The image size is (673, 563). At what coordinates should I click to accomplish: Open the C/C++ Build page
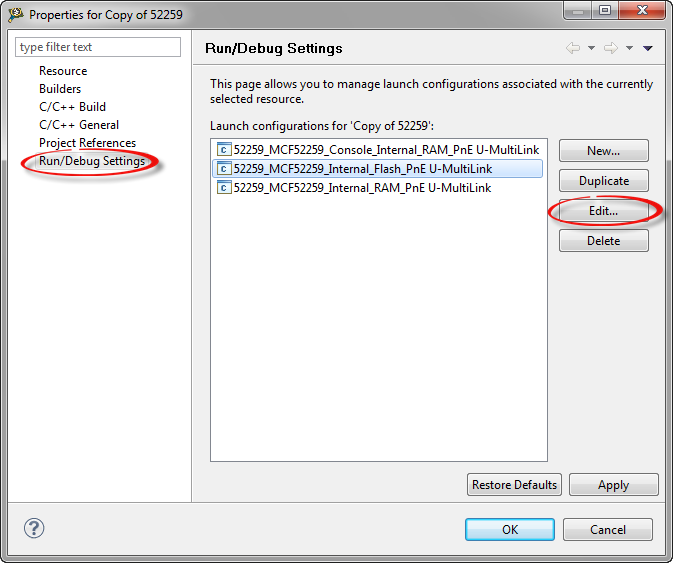point(72,107)
